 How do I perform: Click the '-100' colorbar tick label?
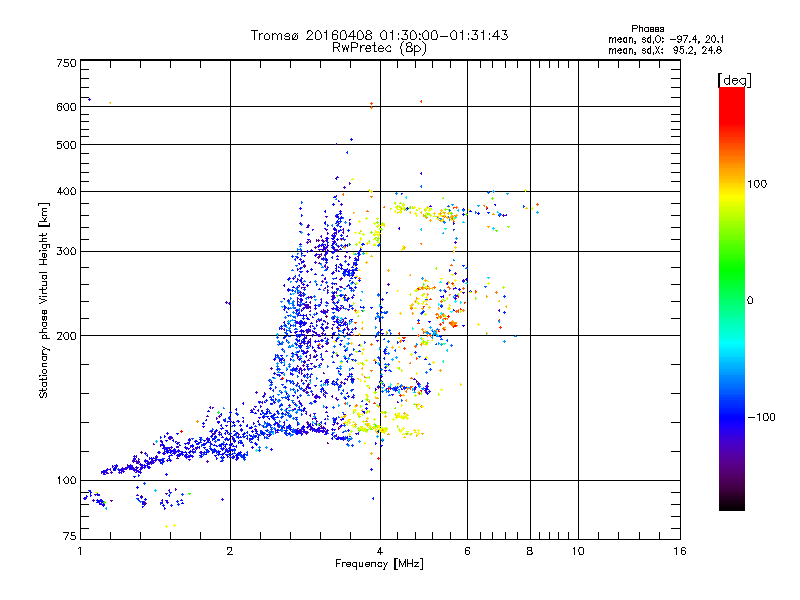tap(761, 417)
